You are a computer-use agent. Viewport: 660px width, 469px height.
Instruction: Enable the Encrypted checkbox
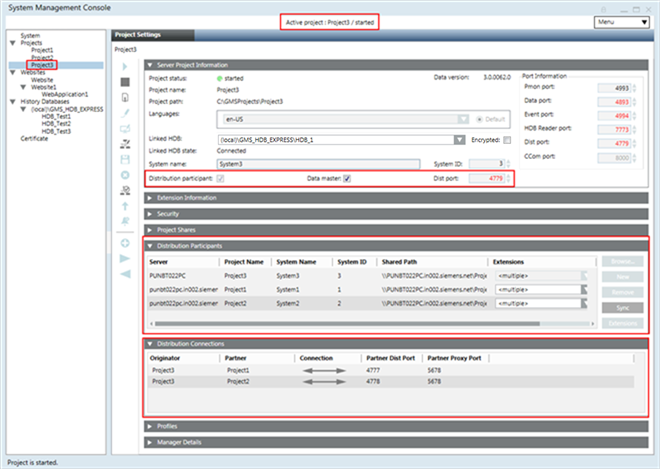[508, 141]
